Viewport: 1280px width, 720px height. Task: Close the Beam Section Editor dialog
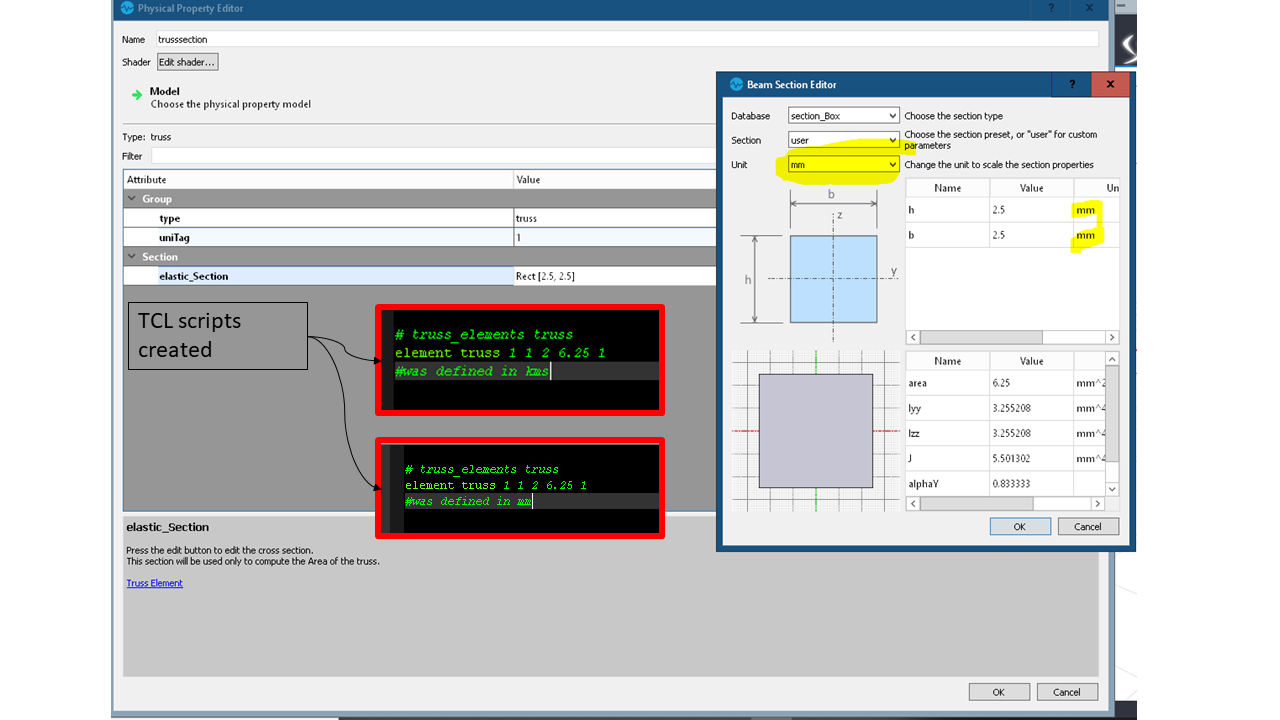click(1110, 85)
